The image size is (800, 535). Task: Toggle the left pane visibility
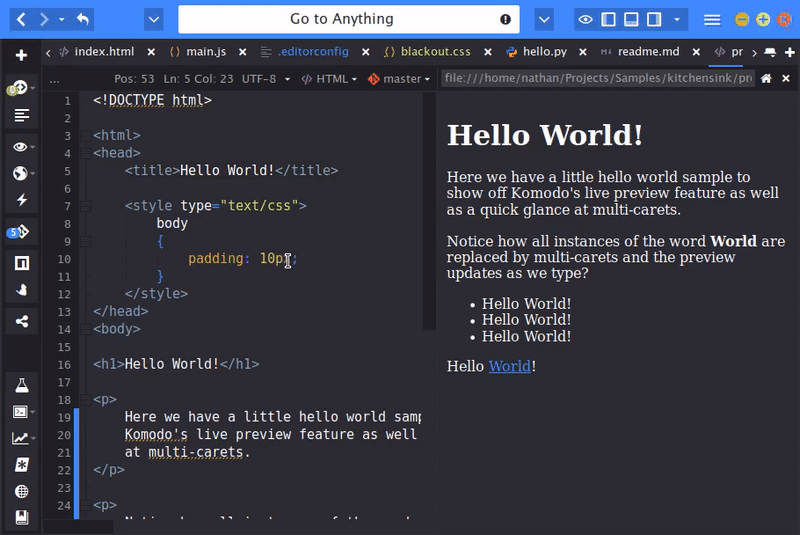coord(608,19)
